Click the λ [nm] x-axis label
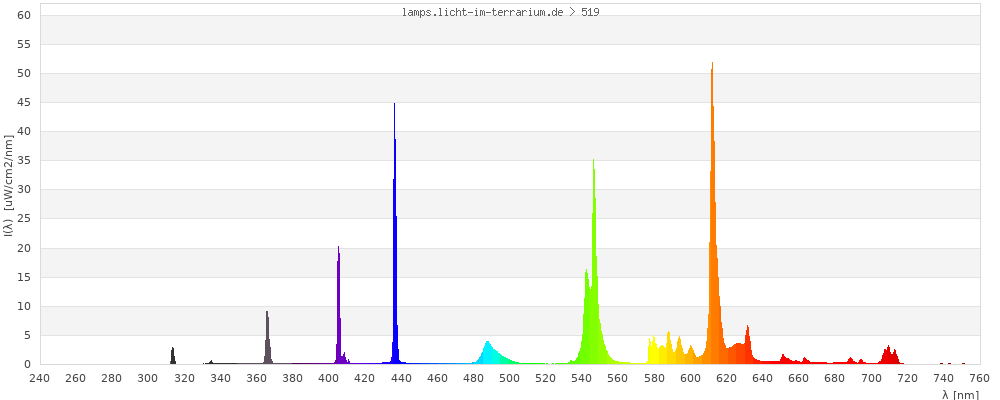The width and height of the screenshot is (1000, 400). 960,394
